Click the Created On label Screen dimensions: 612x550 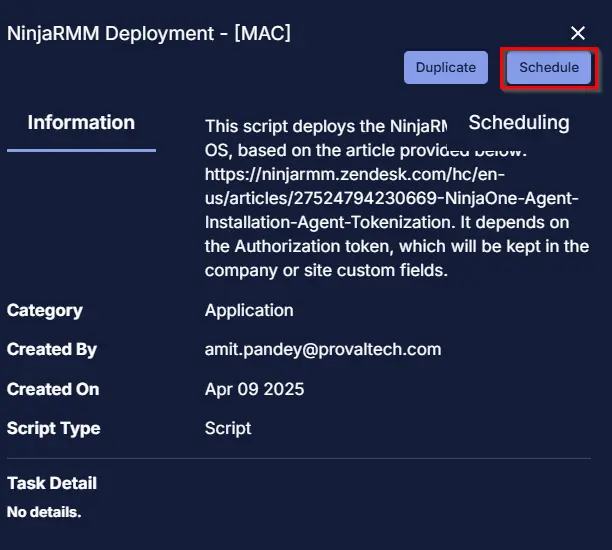coord(53,389)
